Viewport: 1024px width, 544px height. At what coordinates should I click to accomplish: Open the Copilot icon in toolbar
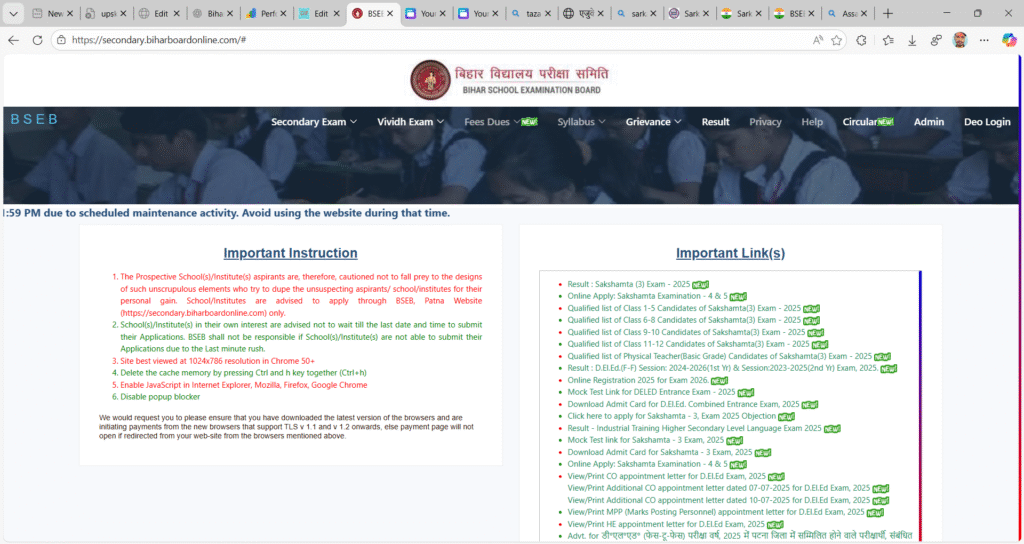tap(1009, 40)
